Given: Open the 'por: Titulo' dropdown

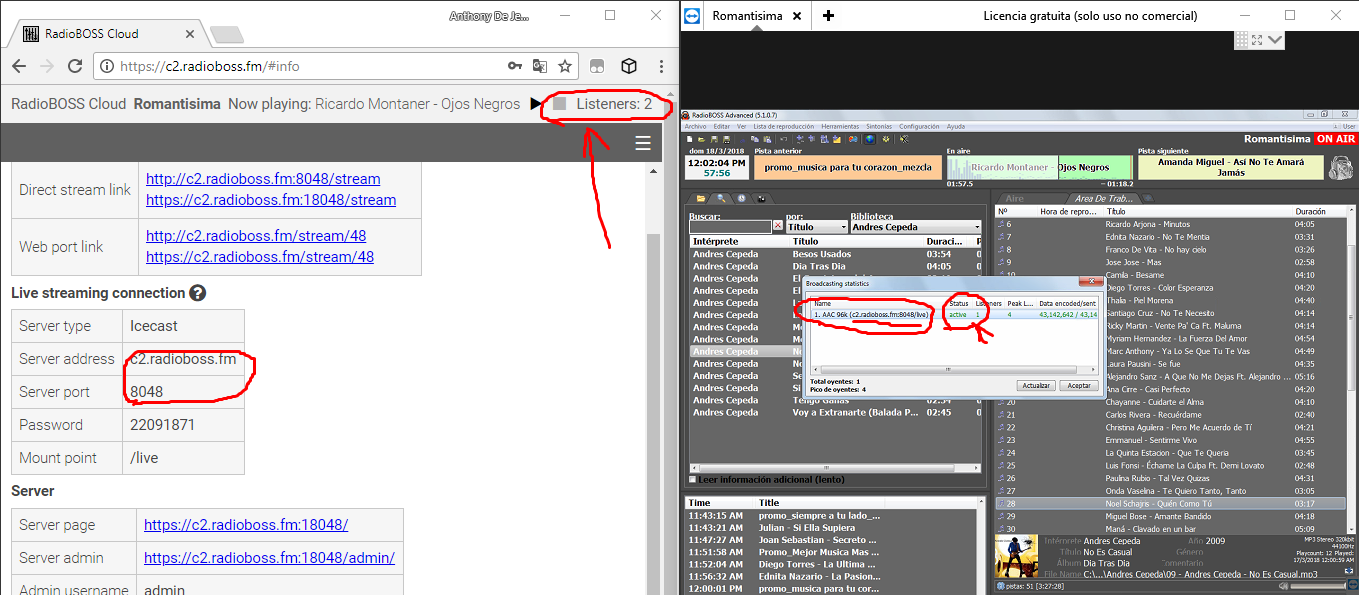Looking at the screenshot, I should 816,227.
